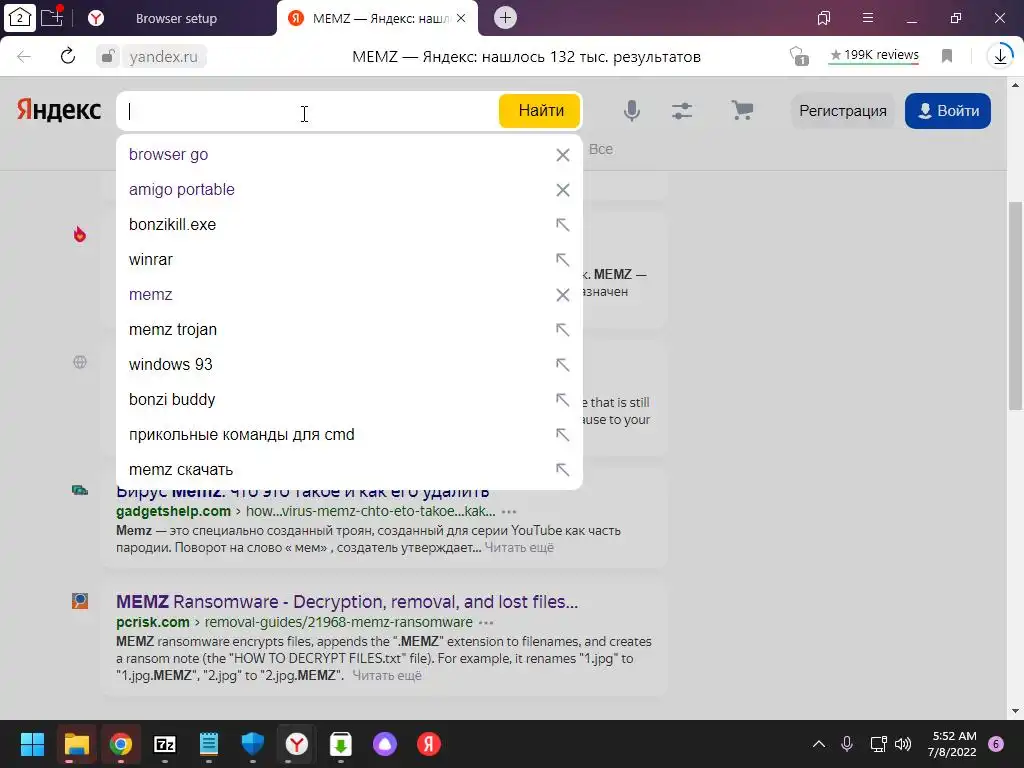Open the browser hamburger menu

tap(868, 18)
